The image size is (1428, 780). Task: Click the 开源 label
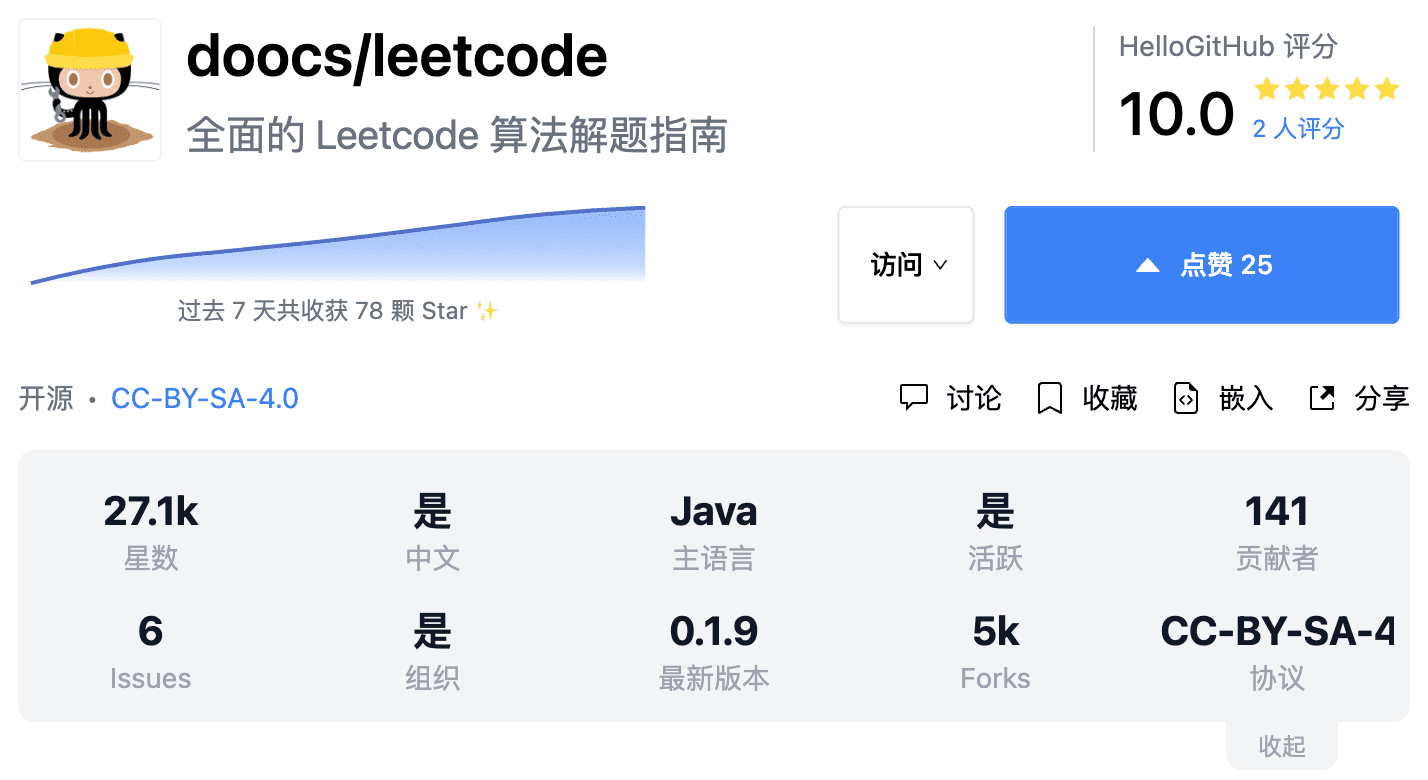46,398
